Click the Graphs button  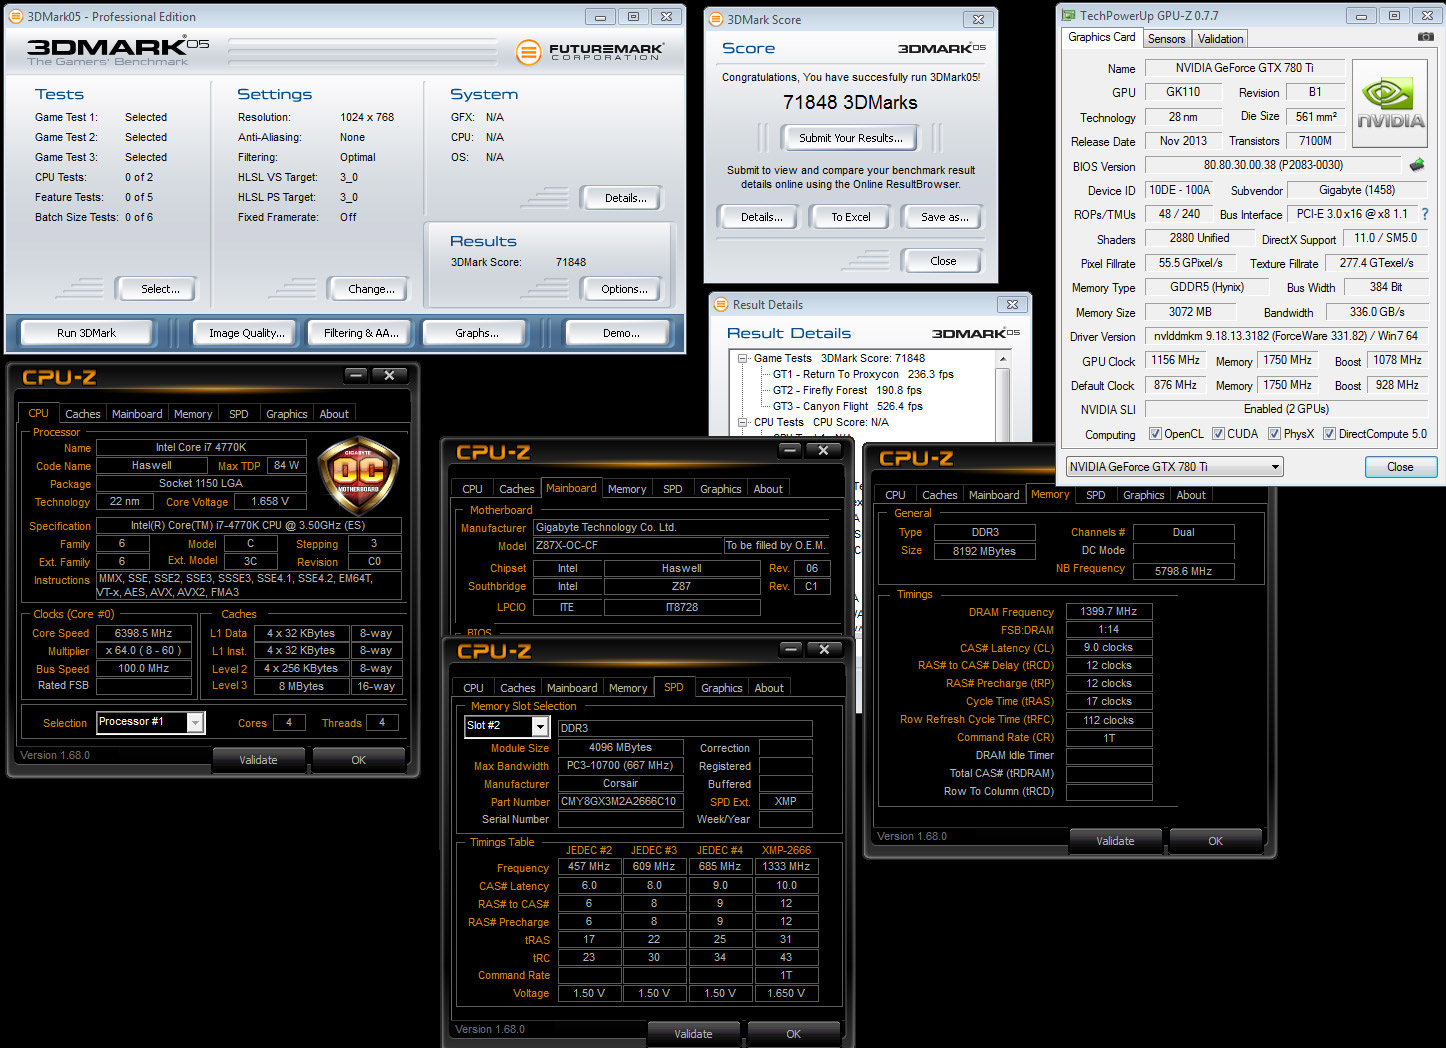[x=477, y=333]
